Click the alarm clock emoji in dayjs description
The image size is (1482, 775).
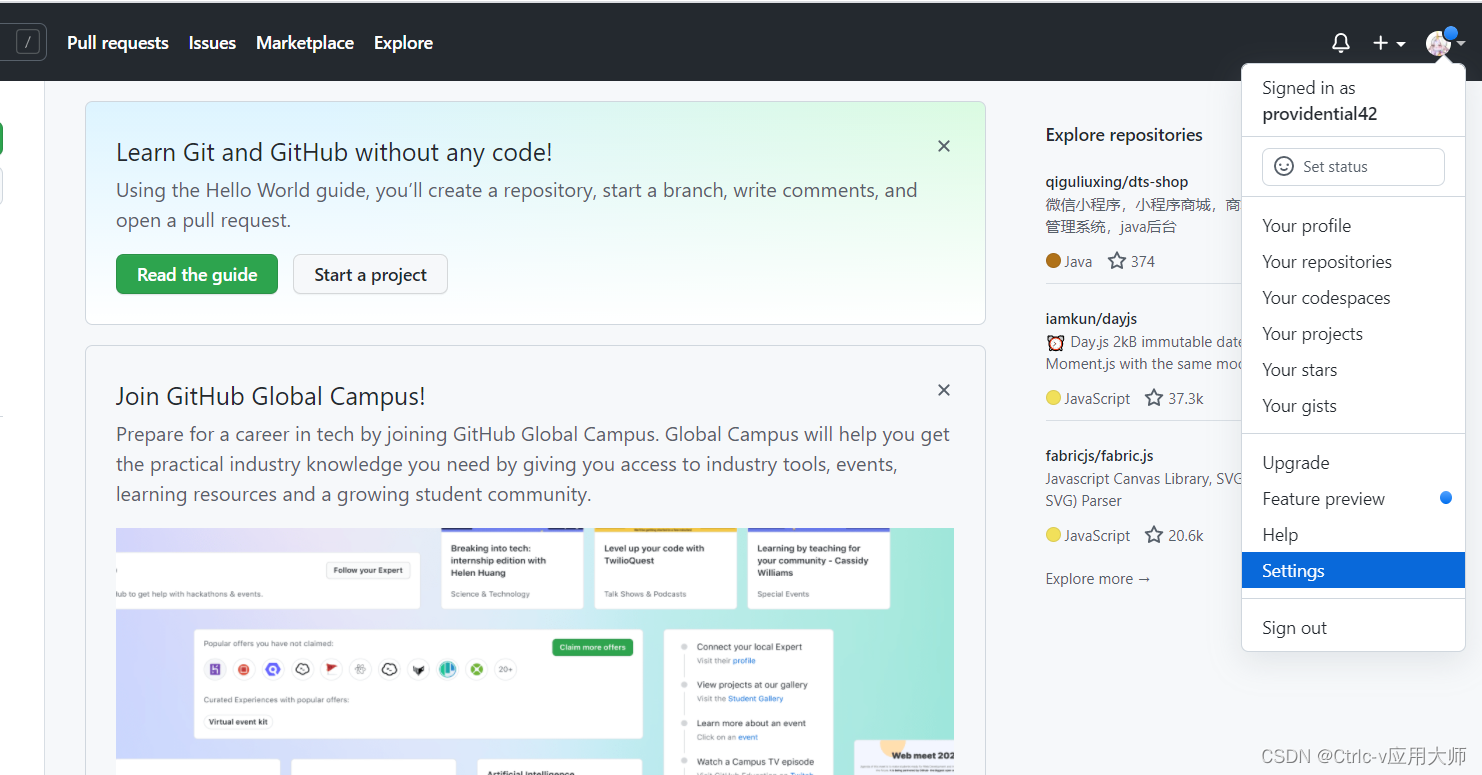pos(1055,342)
